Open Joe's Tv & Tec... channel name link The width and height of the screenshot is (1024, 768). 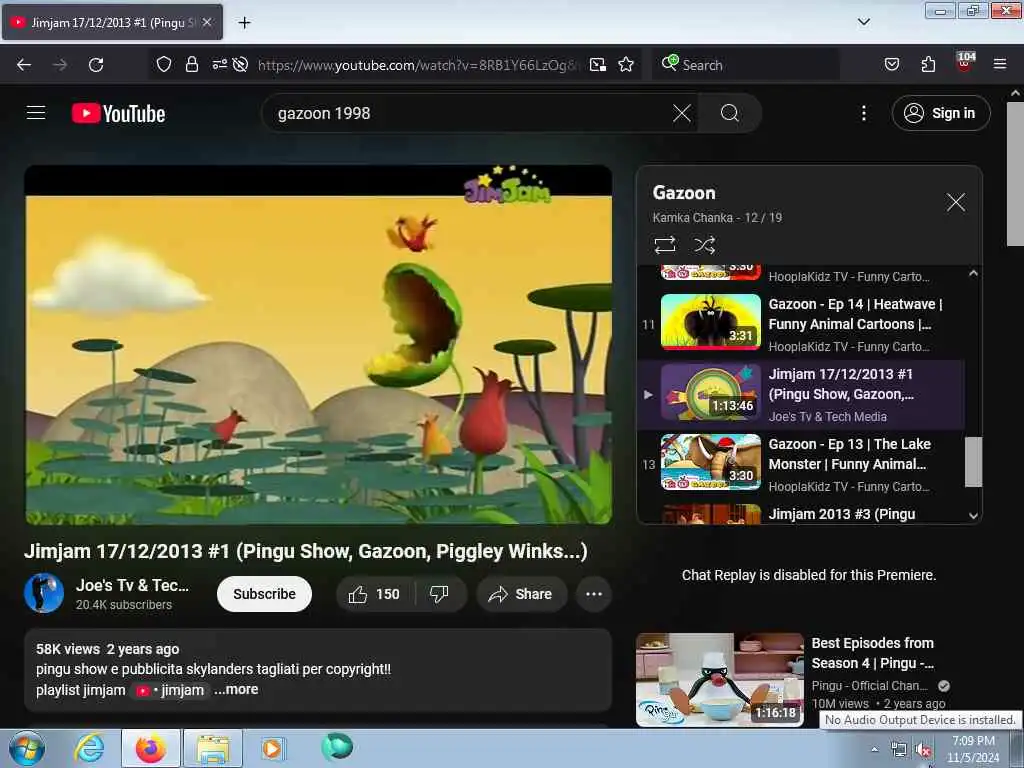coord(132,585)
